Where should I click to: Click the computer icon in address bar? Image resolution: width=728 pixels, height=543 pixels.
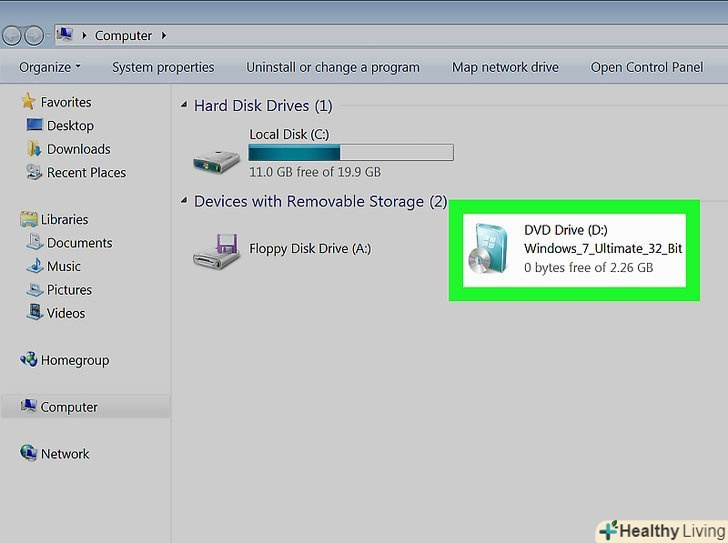pos(65,34)
